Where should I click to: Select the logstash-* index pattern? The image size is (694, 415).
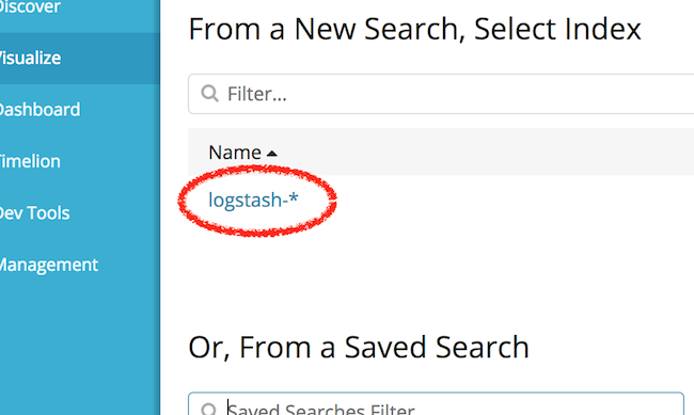pos(253,200)
